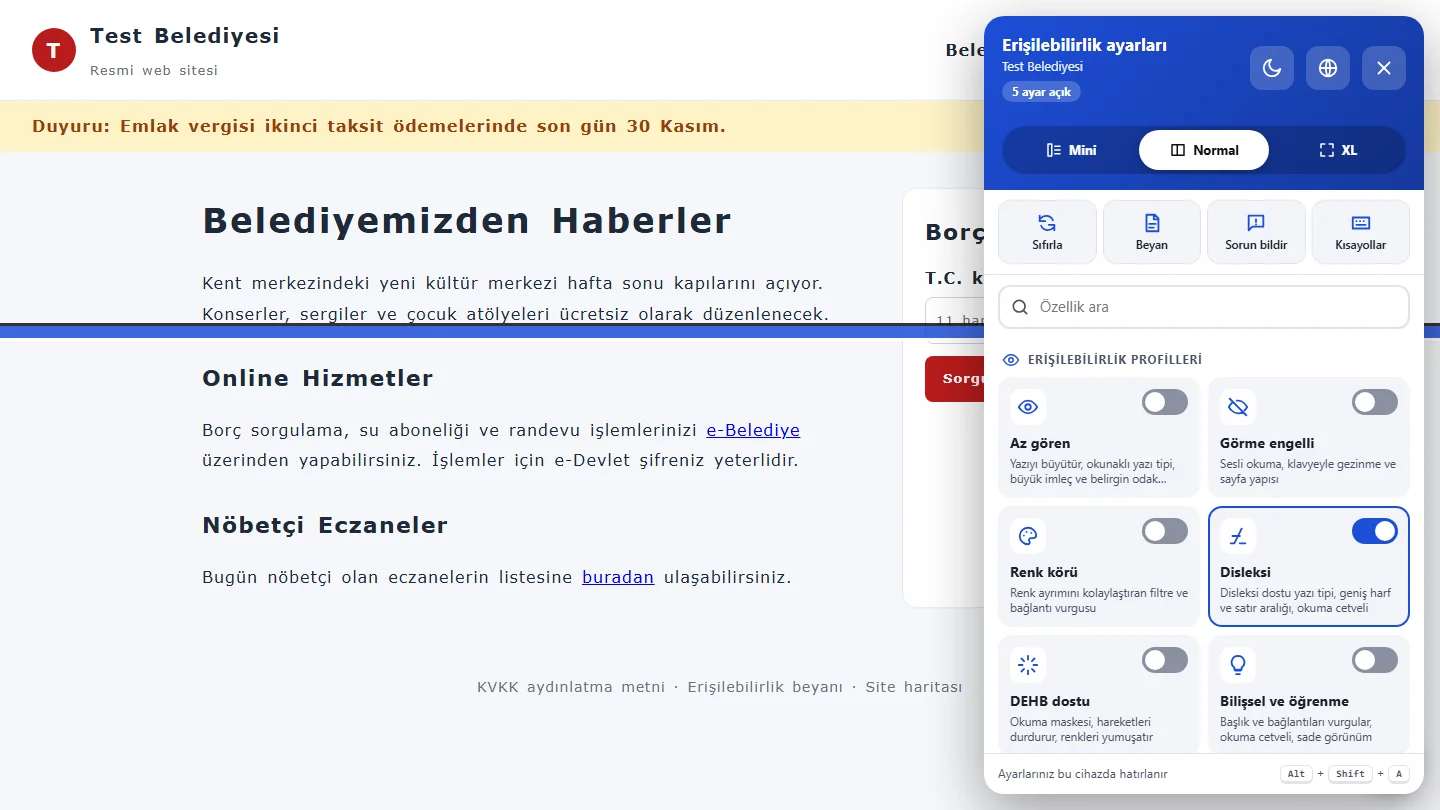Follow the "buradan" pharmacy list link
This screenshot has width=1440, height=810.
pyautogui.click(x=618, y=577)
